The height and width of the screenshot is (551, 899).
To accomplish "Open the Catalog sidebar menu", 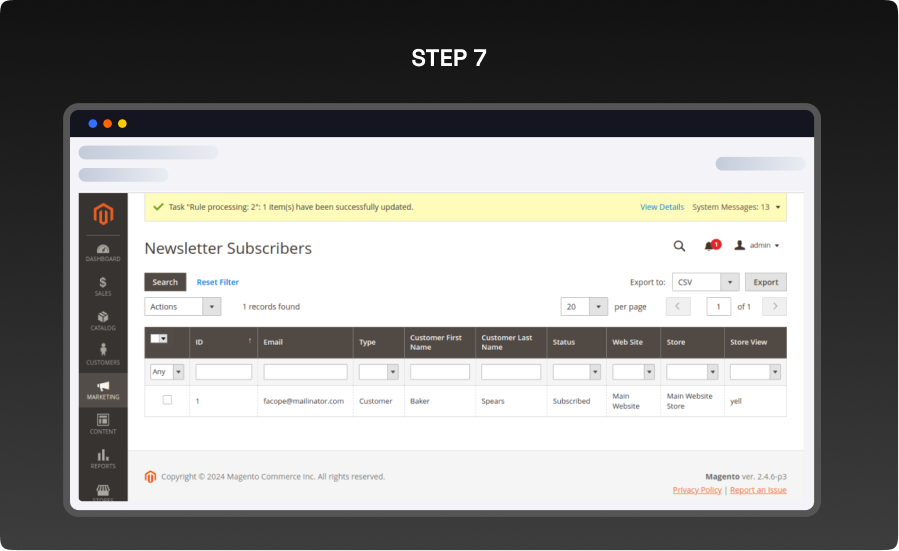I will tap(103, 321).
